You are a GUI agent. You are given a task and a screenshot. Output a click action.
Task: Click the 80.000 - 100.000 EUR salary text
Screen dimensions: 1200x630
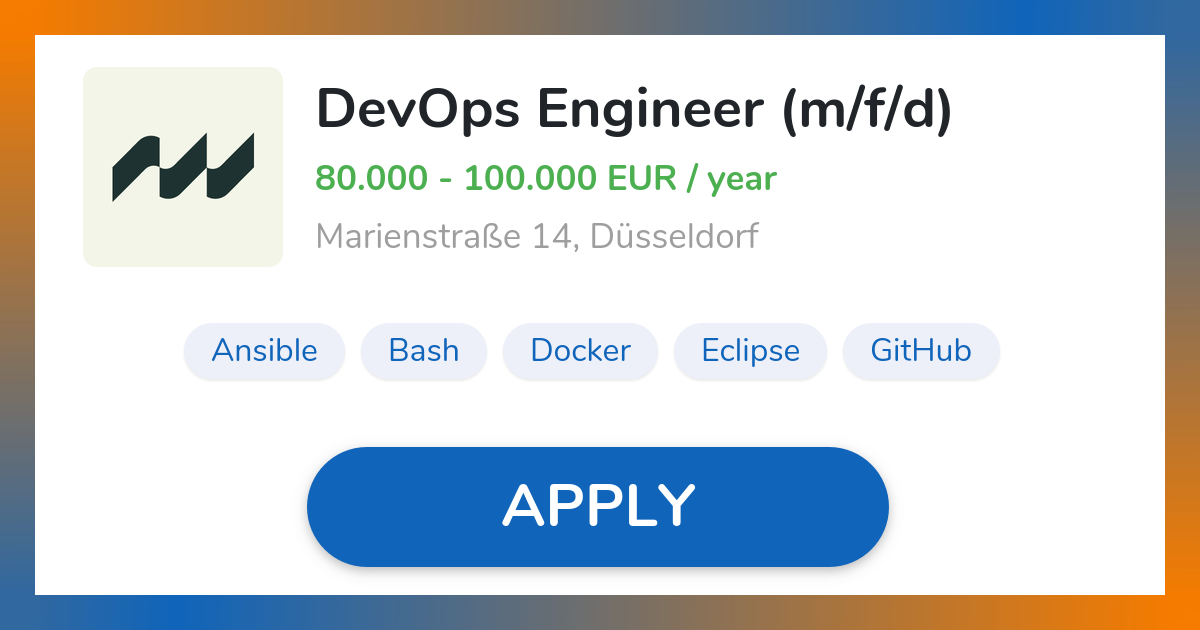click(546, 178)
